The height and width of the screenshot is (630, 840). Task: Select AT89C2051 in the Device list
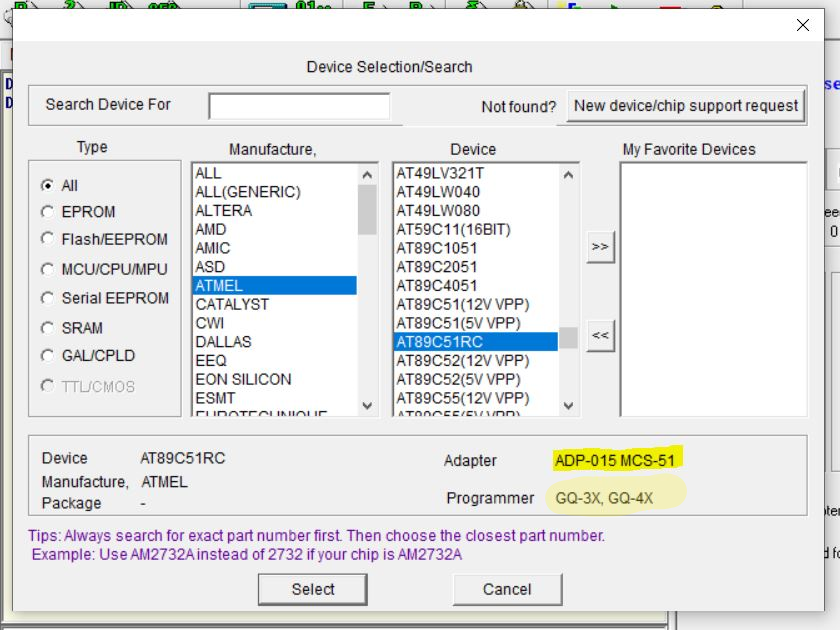[437, 267]
